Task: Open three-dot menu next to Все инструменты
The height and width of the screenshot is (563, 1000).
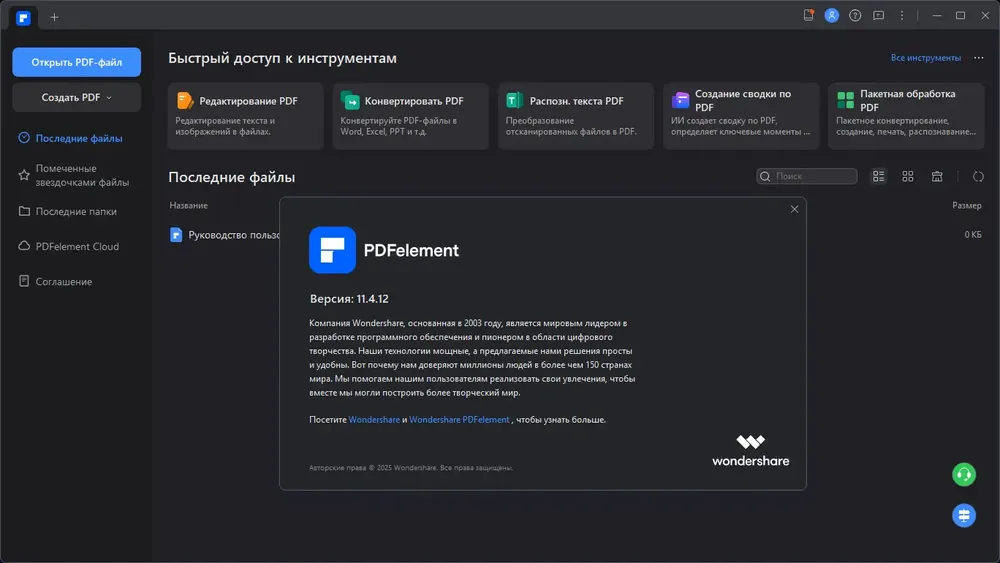Action: point(980,58)
